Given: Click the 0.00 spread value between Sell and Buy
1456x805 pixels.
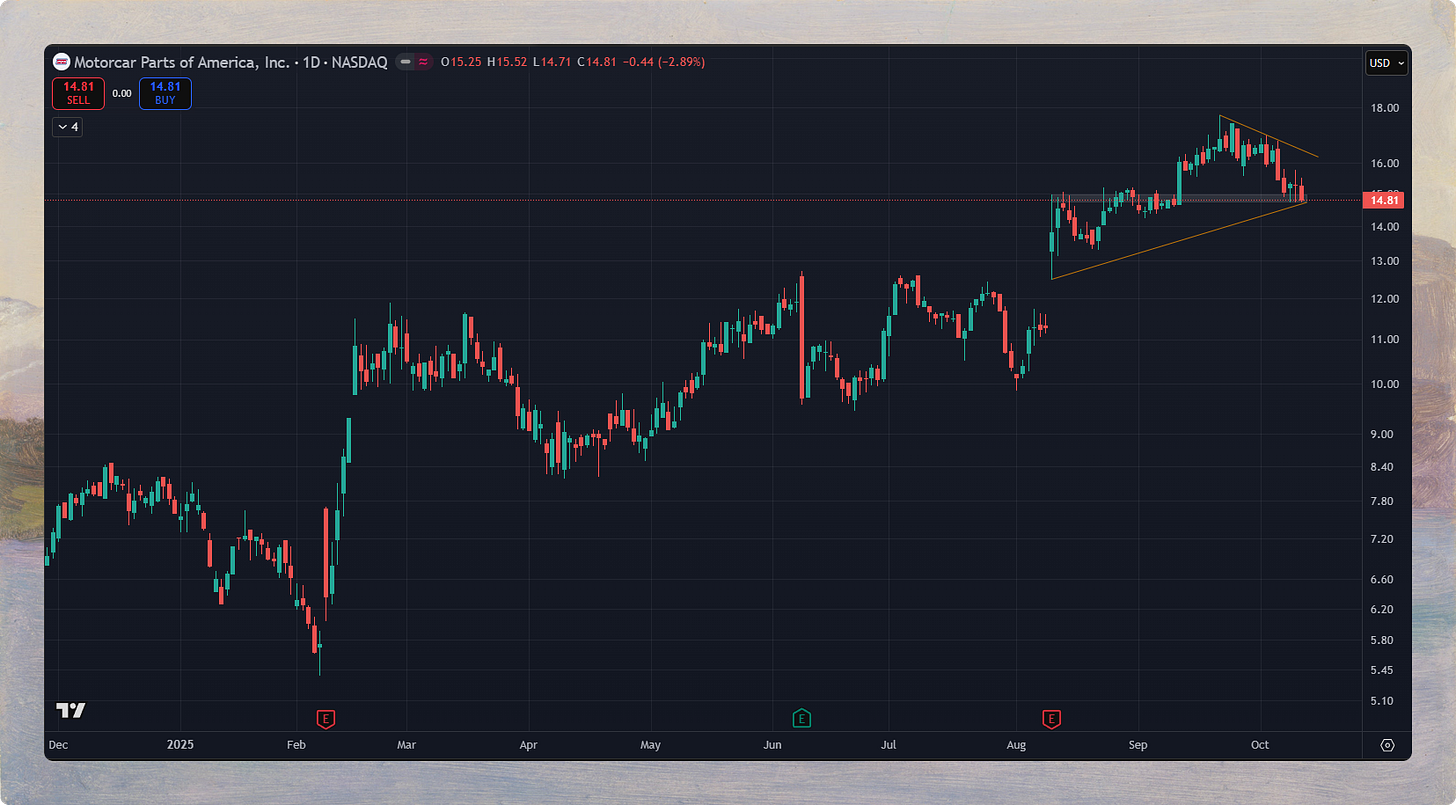Looking at the screenshot, I should coord(121,94).
